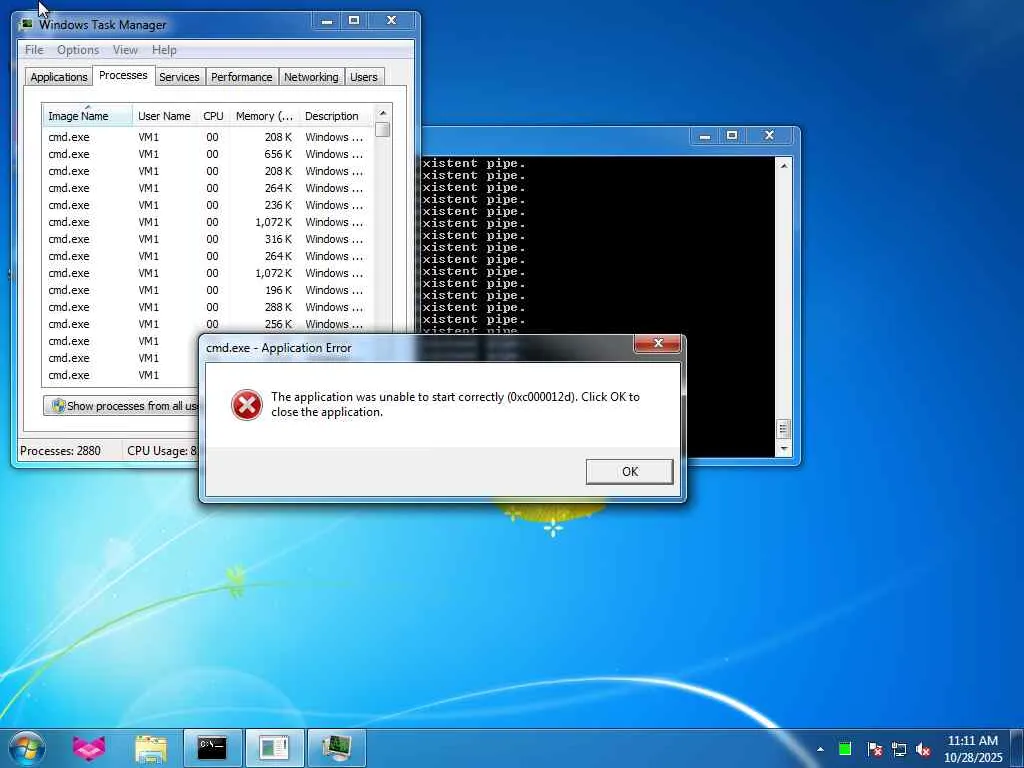1024x768 pixels.
Task: Sort by the Description column header
Action: pos(336,116)
